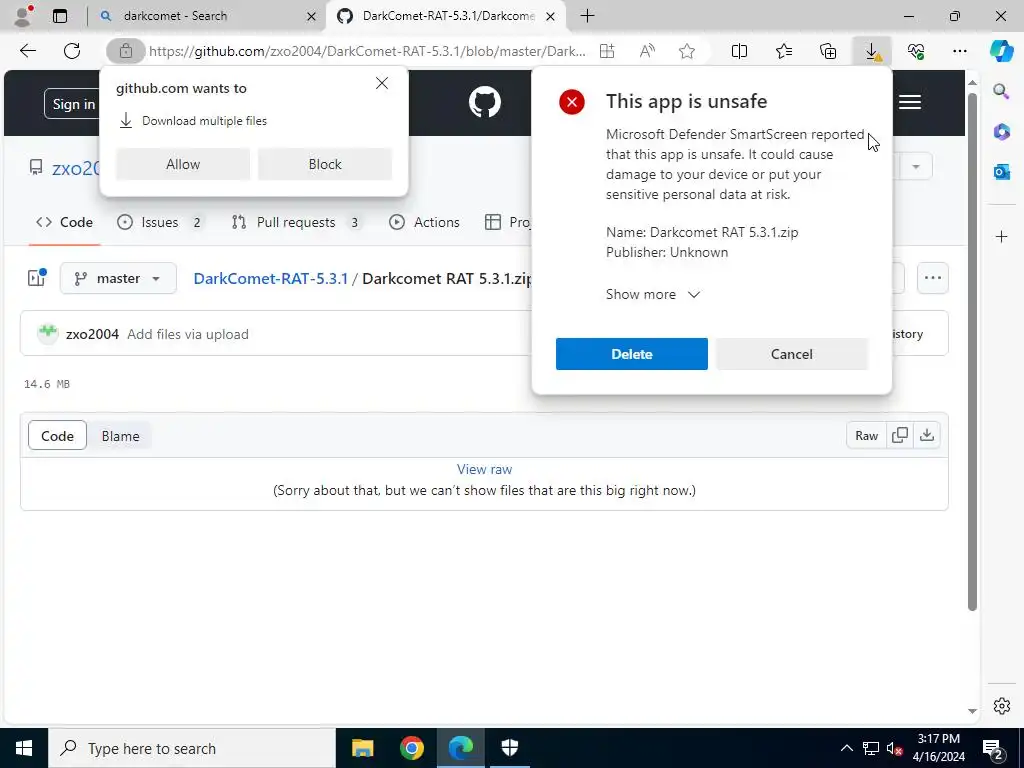Switch to Blame view
The height and width of the screenshot is (768, 1024).
(x=120, y=436)
